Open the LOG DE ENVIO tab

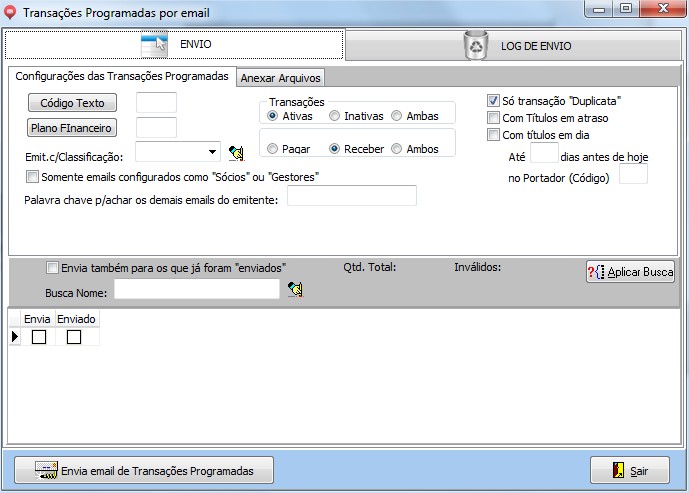click(x=517, y=45)
